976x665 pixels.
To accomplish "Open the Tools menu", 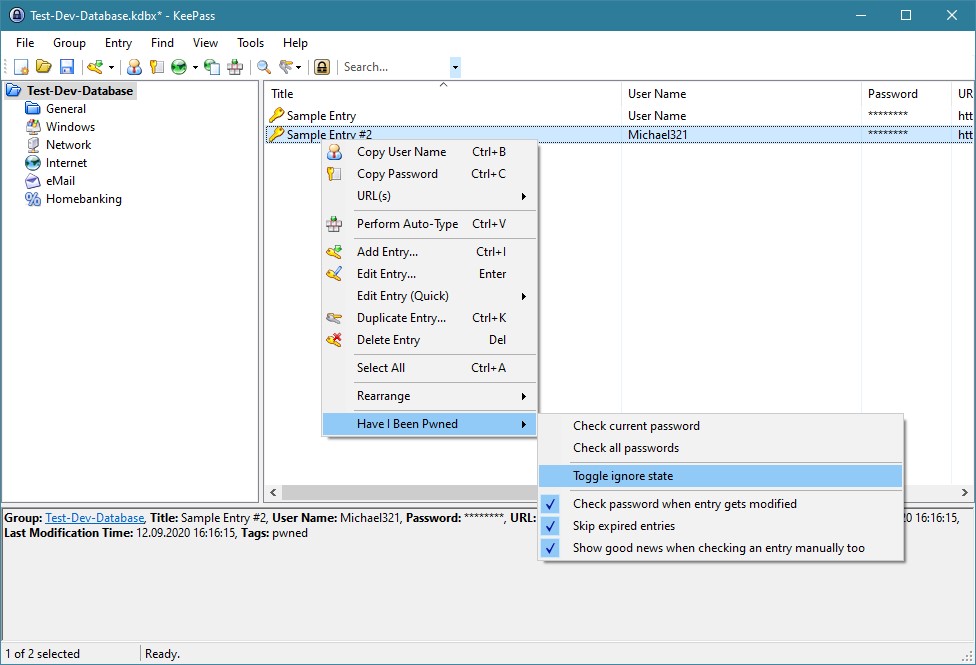I will click(250, 42).
